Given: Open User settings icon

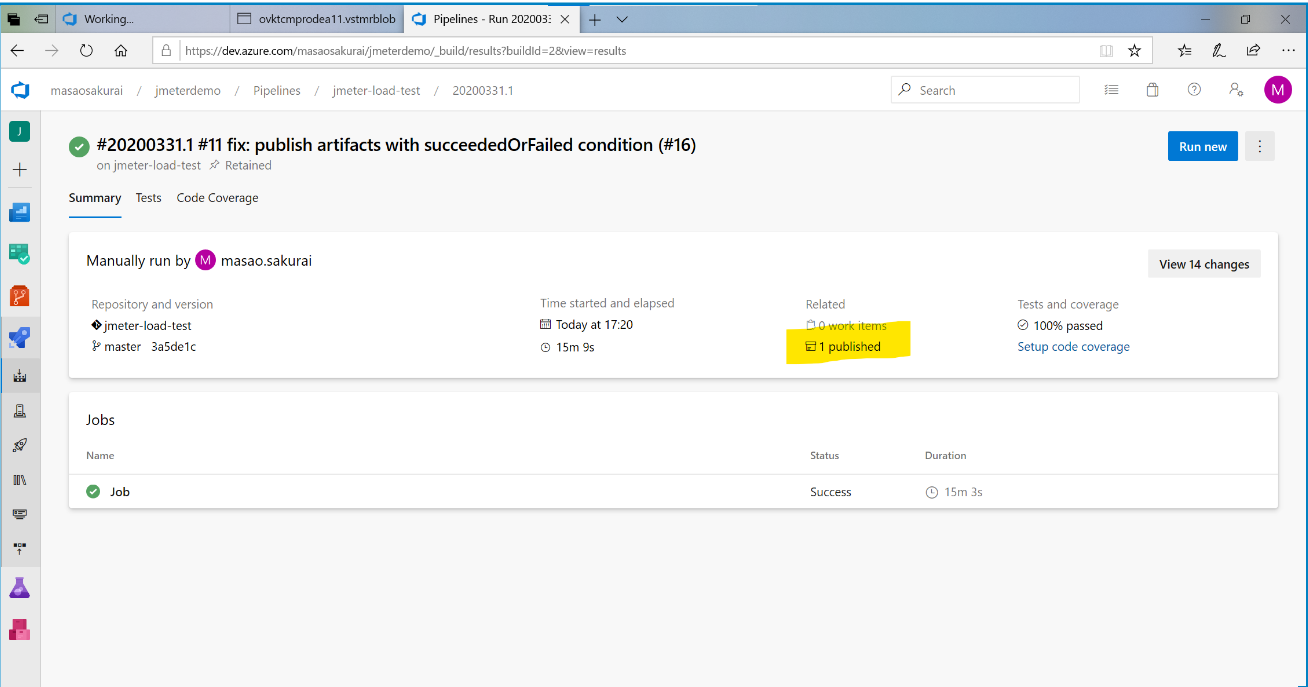Looking at the screenshot, I should tap(1236, 90).
